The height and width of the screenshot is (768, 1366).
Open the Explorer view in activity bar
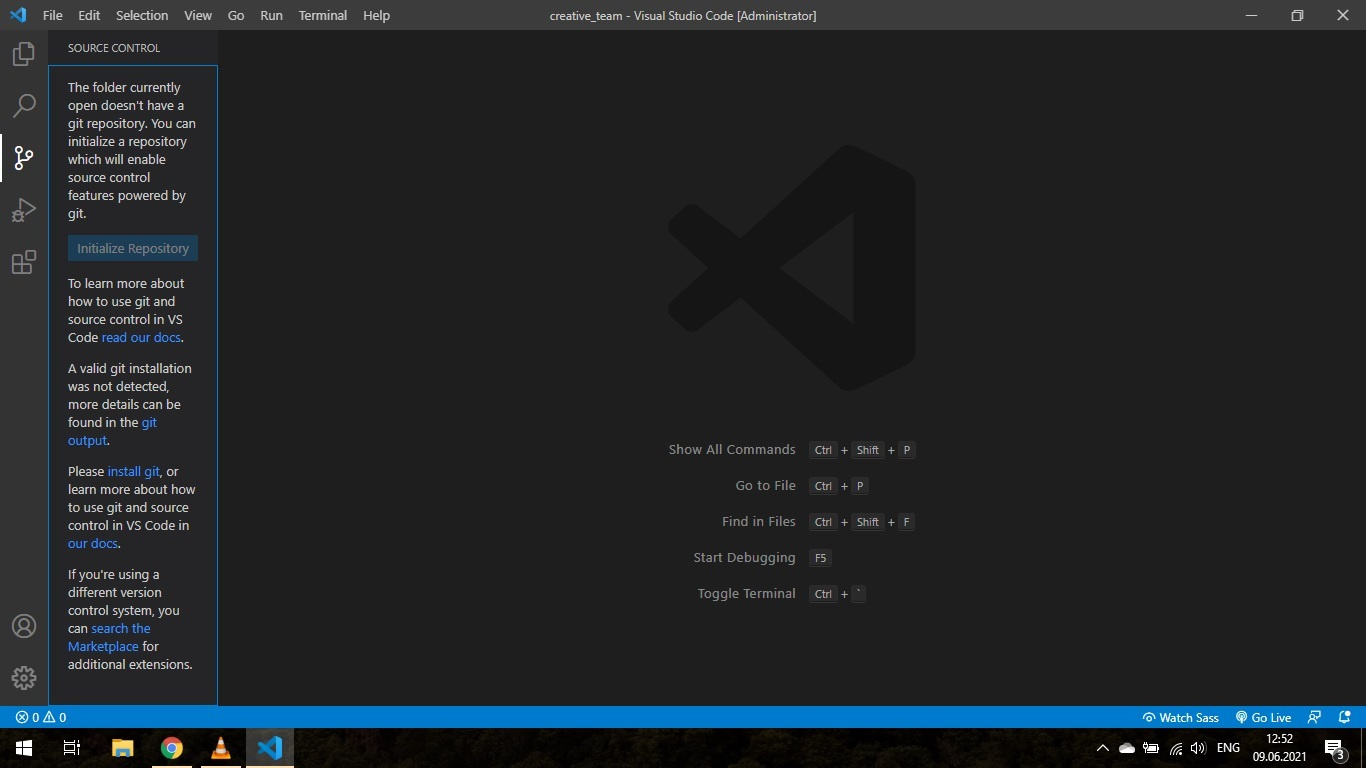pos(23,54)
